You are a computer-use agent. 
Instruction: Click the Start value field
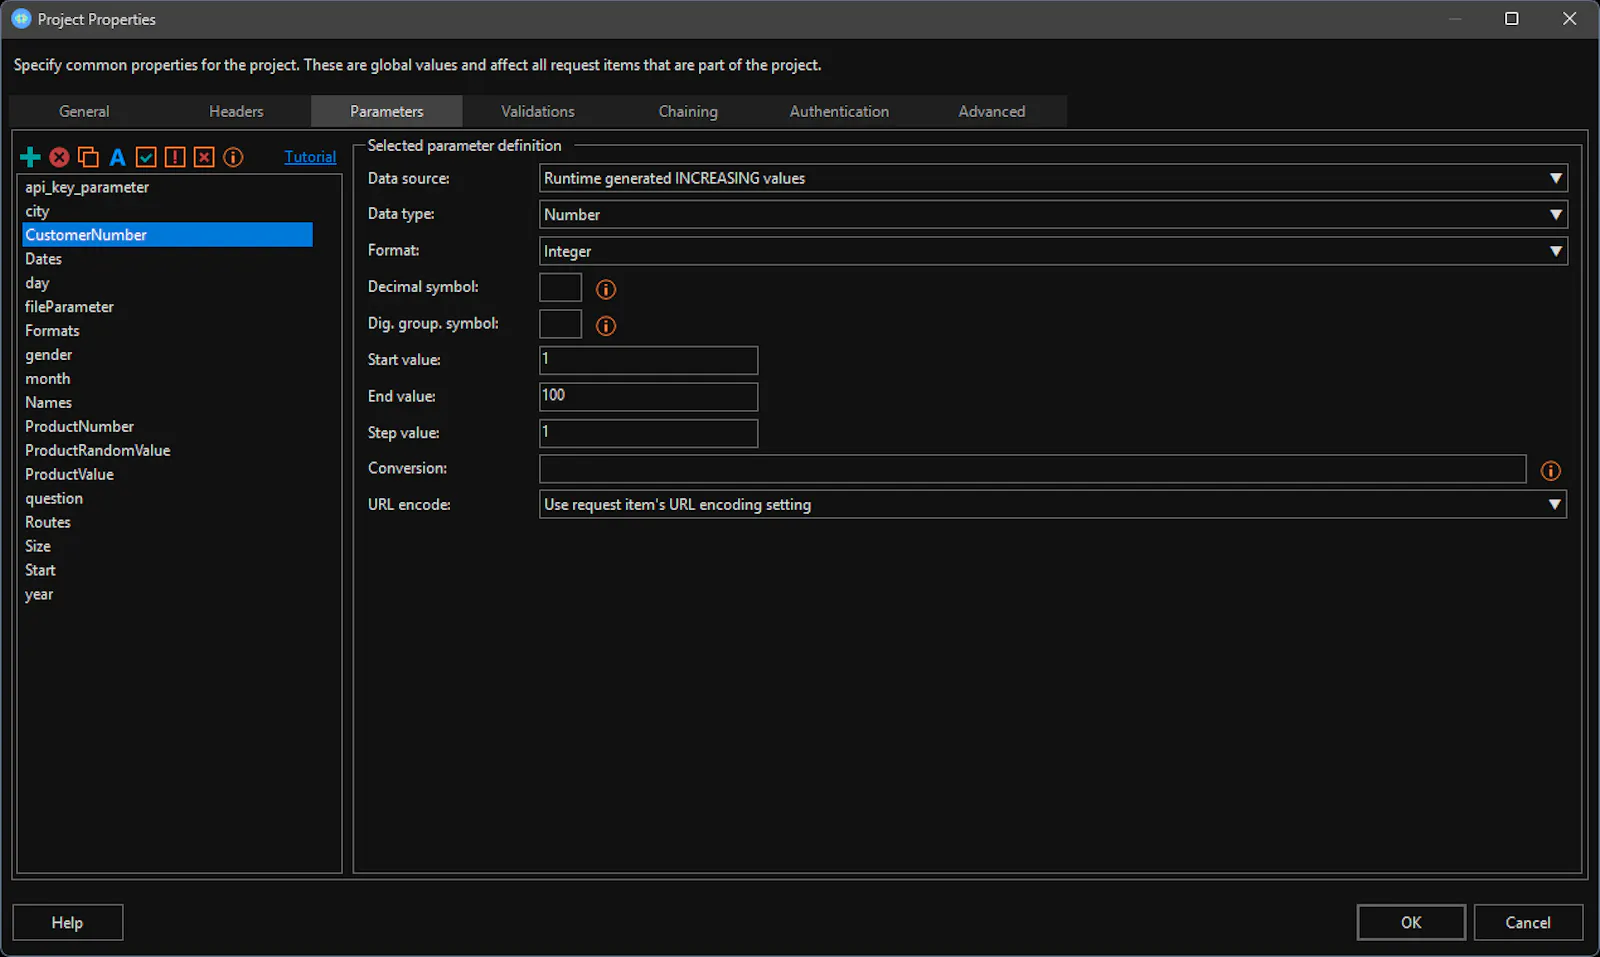coord(648,360)
